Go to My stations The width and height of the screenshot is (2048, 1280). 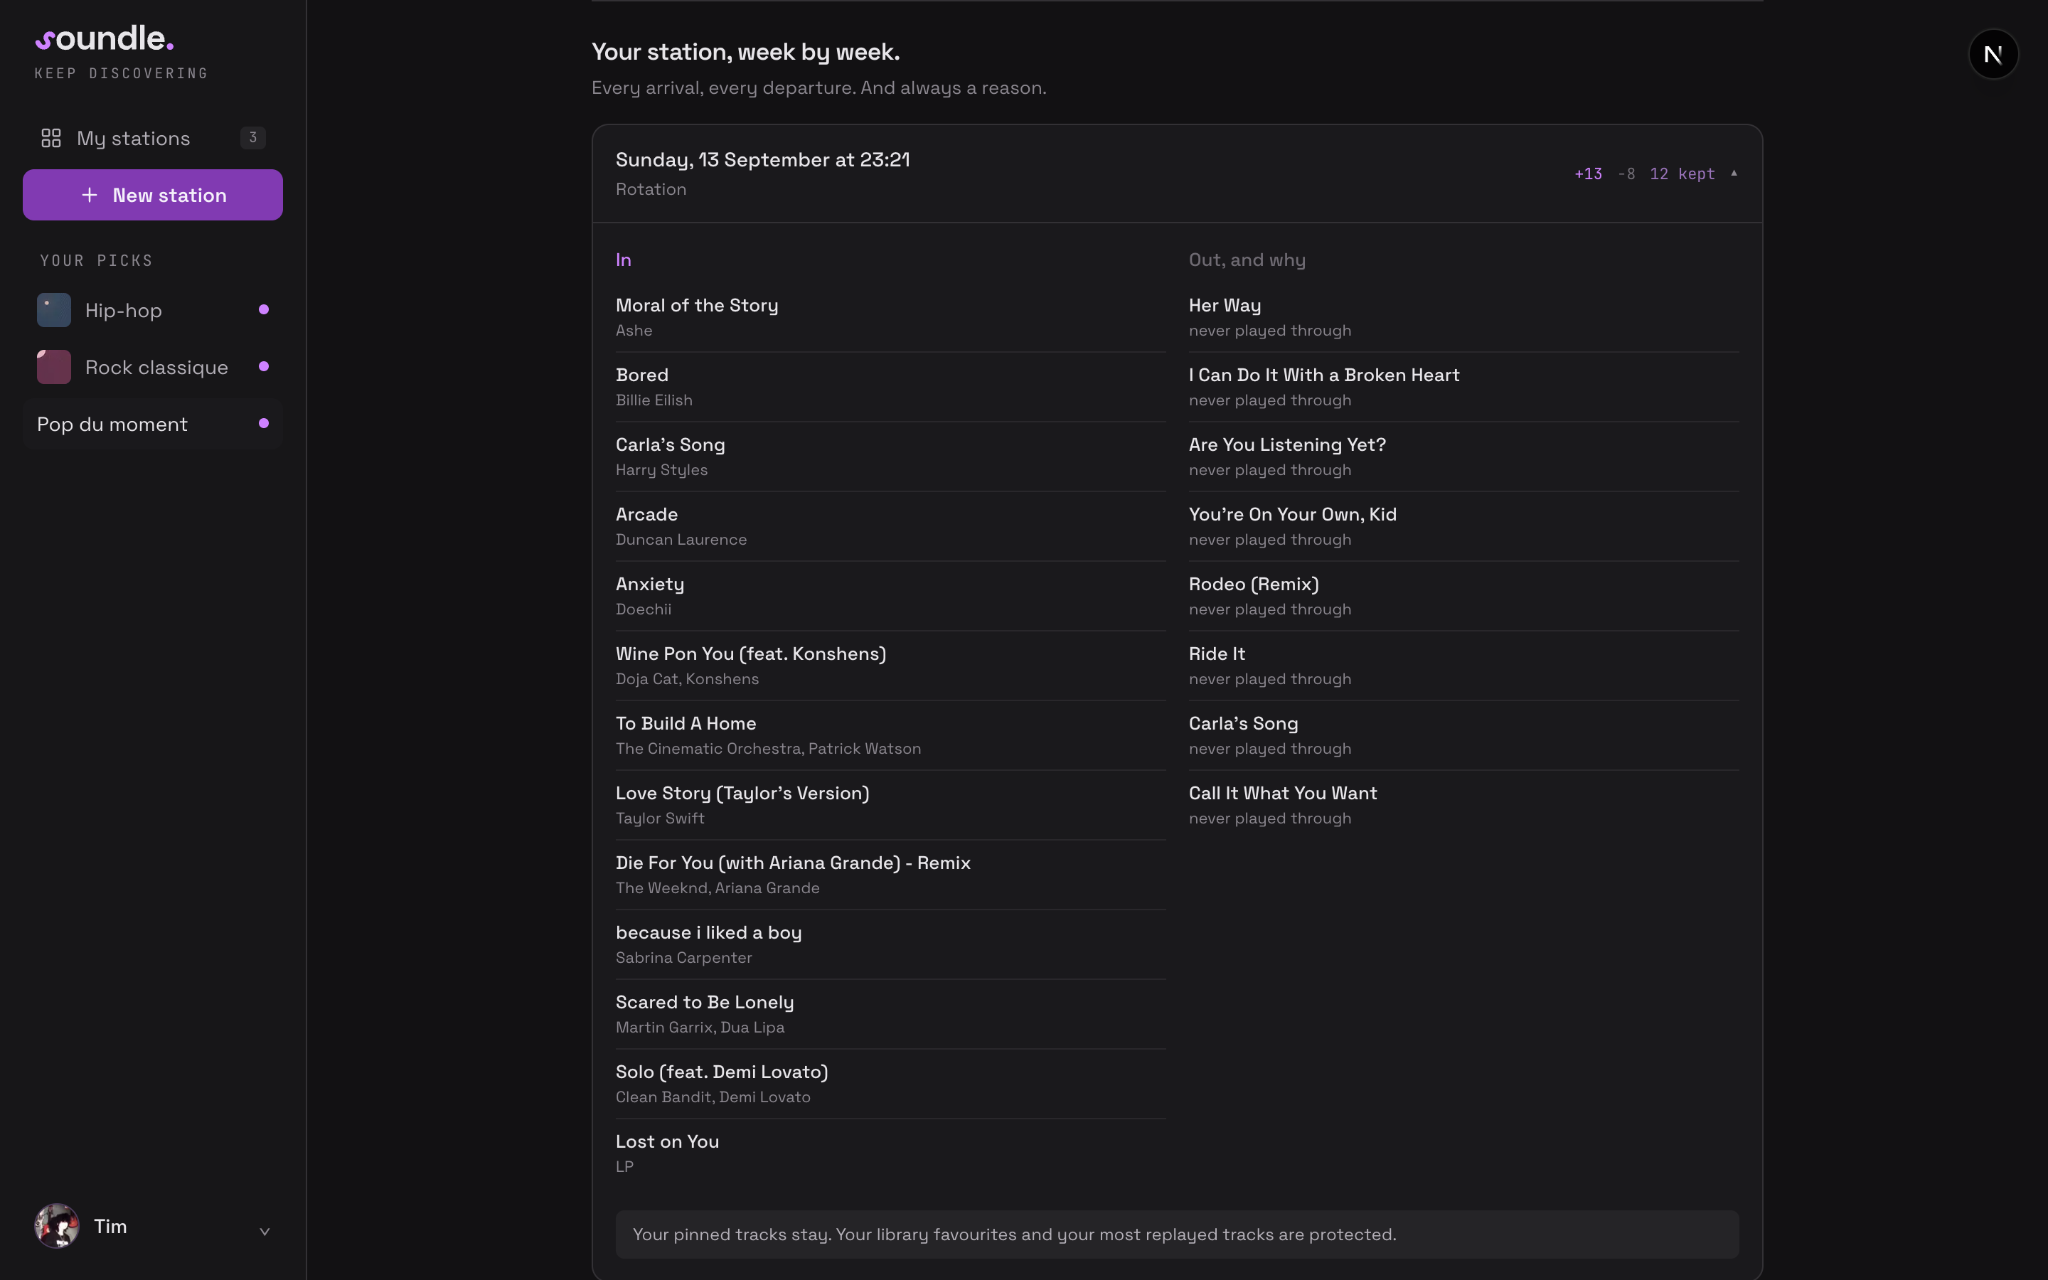[x=153, y=138]
